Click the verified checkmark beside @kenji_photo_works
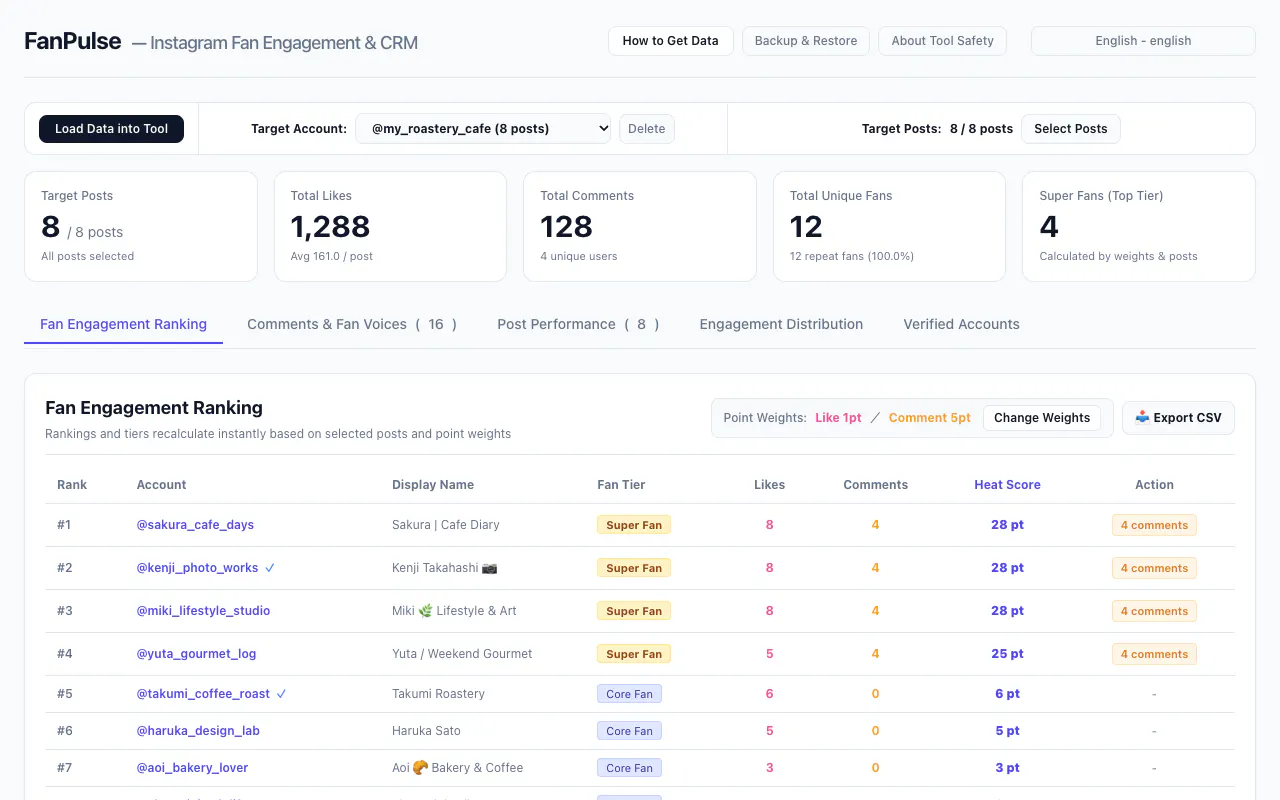This screenshot has width=1280, height=800. coord(270,568)
